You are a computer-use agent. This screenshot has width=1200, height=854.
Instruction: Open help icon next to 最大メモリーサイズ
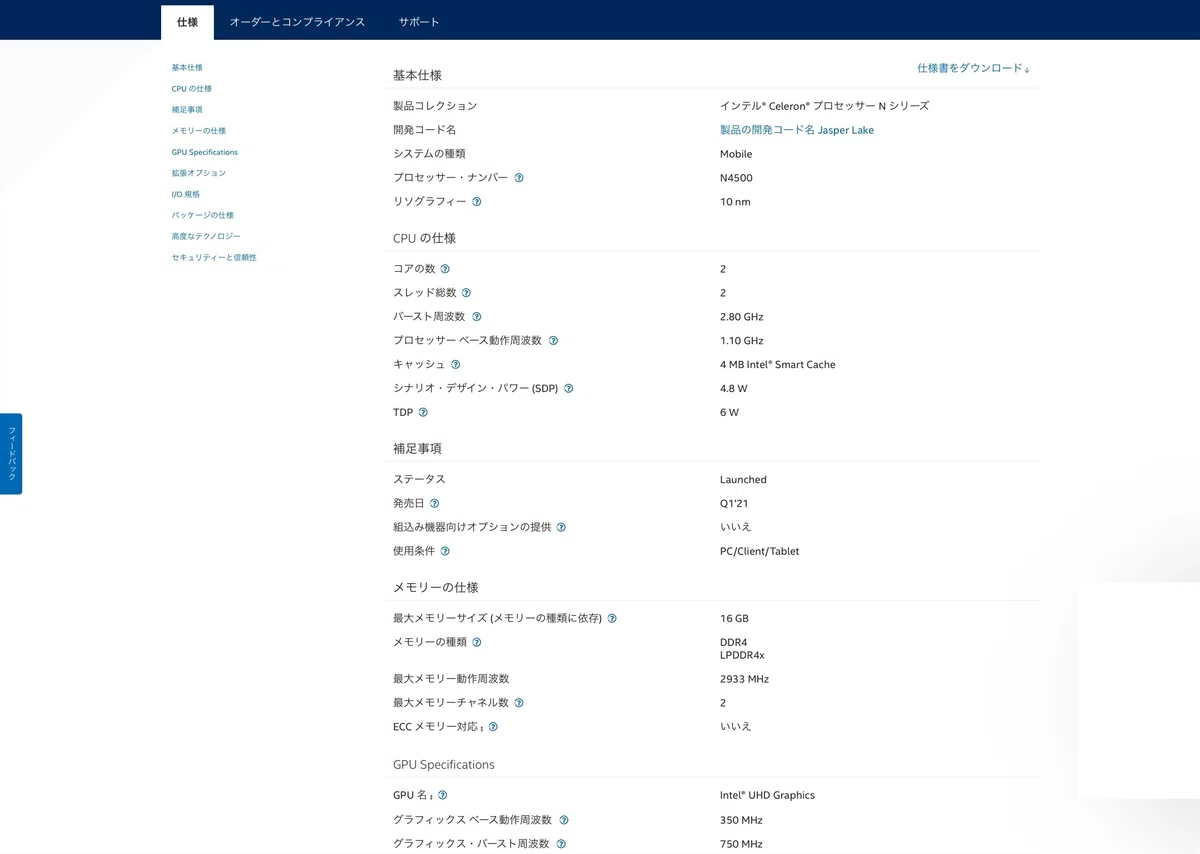click(x=612, y=619)
